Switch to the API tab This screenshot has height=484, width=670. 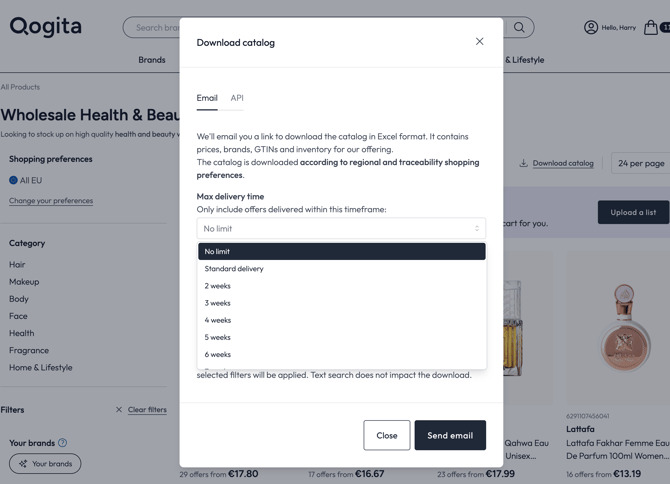(x=237, y=98)
